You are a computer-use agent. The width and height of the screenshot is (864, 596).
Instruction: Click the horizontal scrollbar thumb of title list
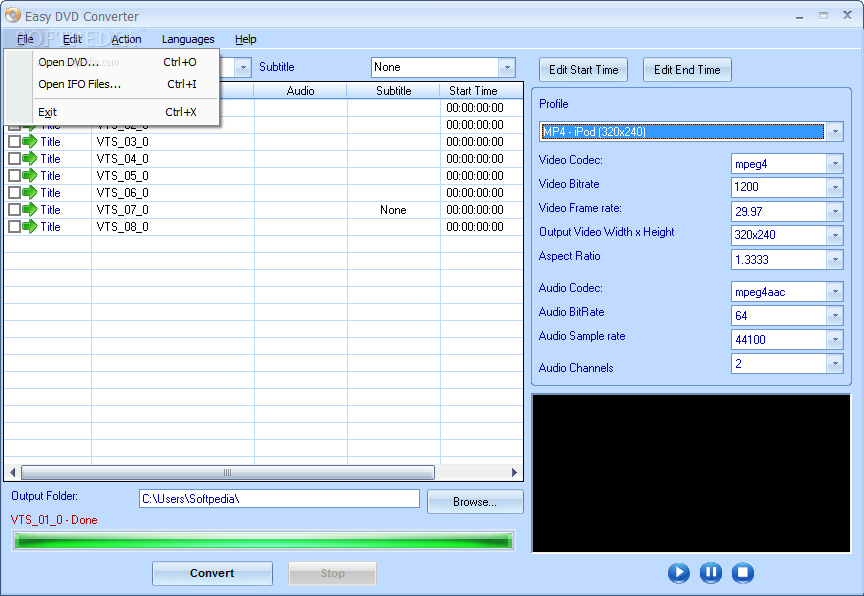tap(228, 473)
